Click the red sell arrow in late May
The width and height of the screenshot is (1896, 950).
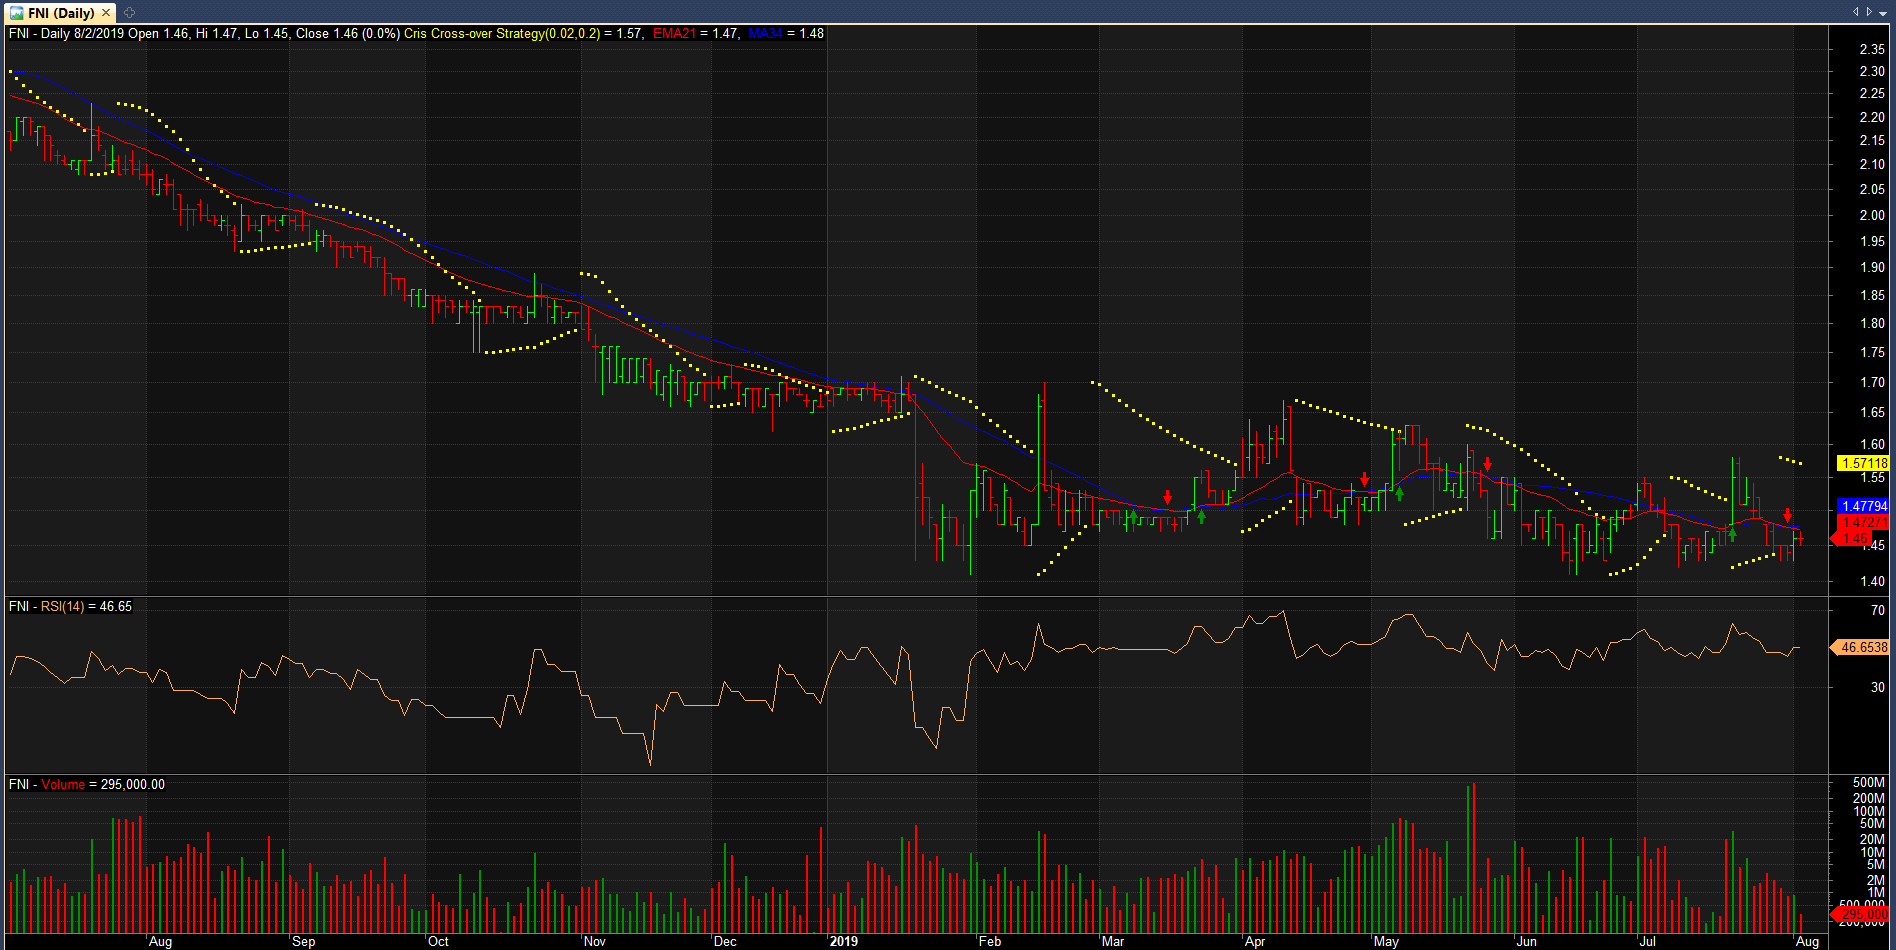1488,464
